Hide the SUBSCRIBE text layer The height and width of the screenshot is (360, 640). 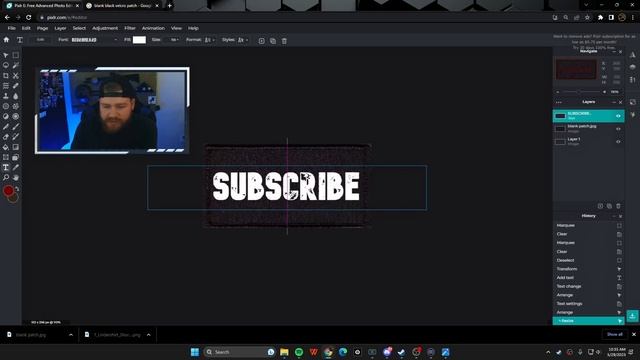click(618, 116)
